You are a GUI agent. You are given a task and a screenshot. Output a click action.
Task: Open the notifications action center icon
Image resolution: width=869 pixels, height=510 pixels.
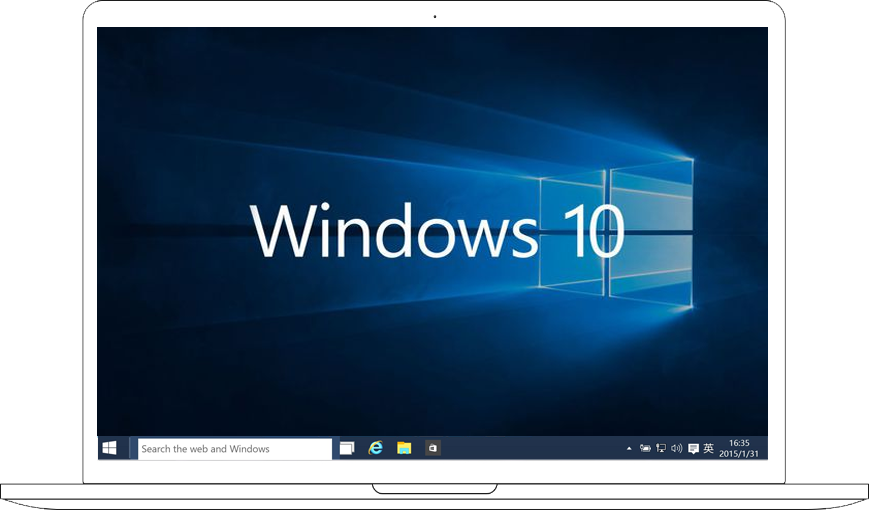tap(693, 448)
